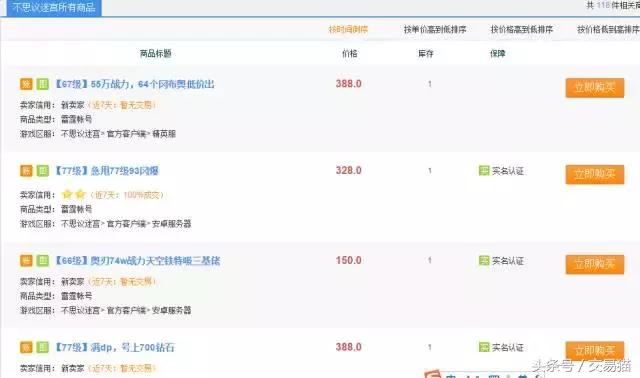Viewport: 640px width, 378px height.
Task: Click the 库存 column header
Action: click(x=426, y=53)
